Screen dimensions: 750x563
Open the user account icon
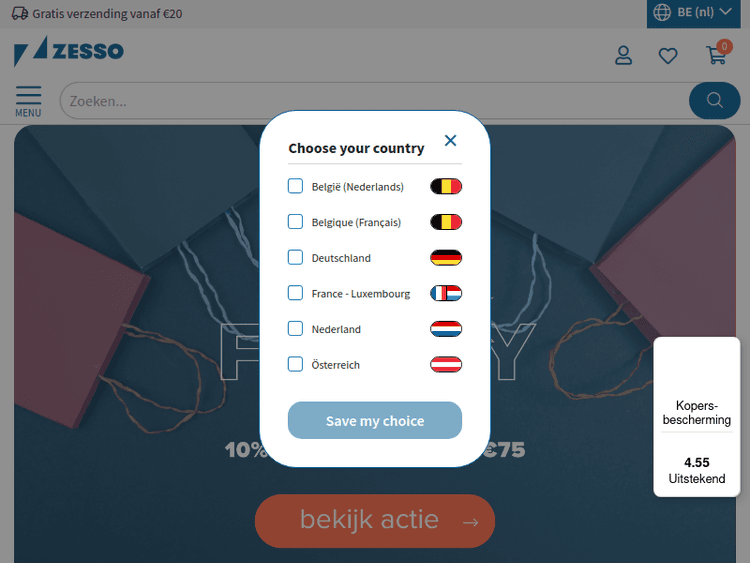[623, 55]
